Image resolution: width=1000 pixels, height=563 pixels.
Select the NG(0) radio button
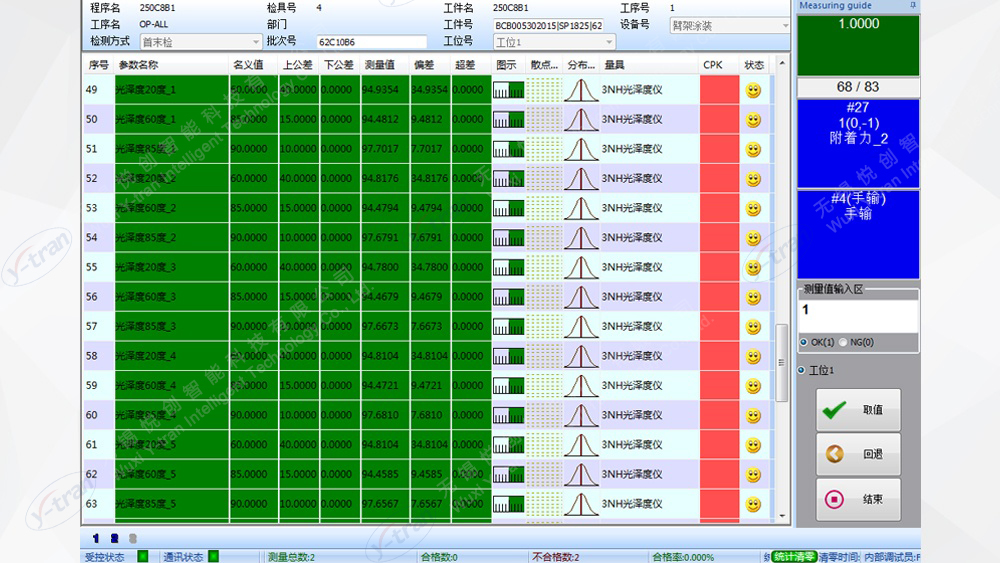[x=843, y=342]
